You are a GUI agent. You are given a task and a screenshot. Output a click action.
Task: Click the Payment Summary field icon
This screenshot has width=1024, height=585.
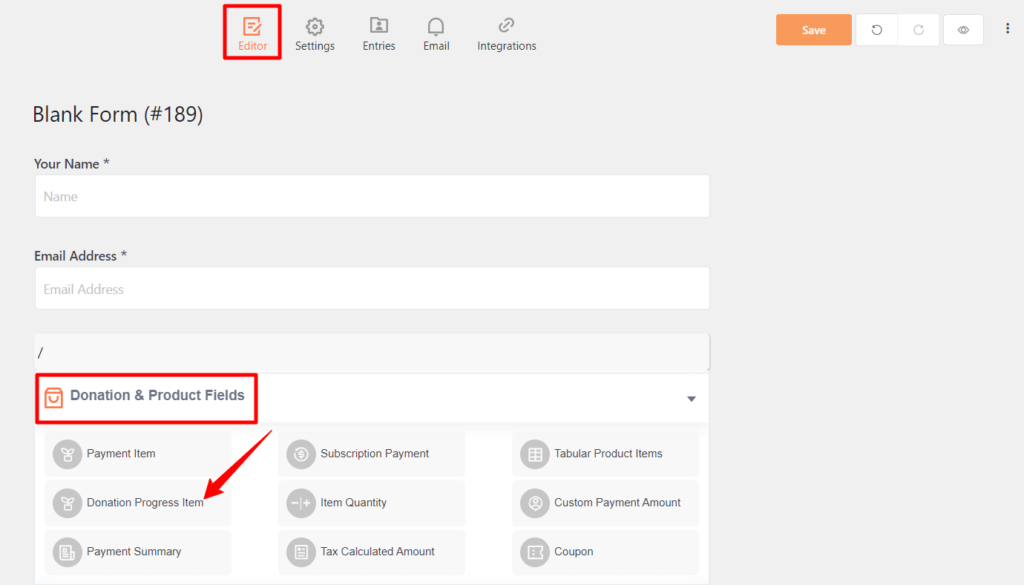tap(66, 552)
